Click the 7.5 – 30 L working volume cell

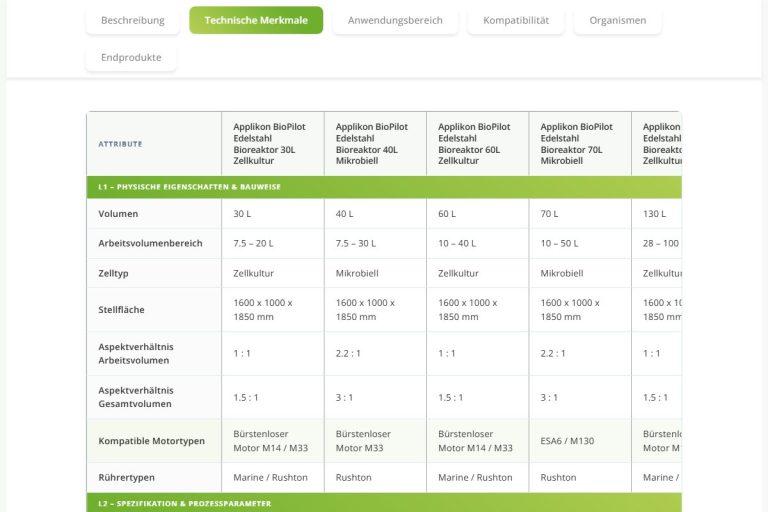(x=375, y=244)
